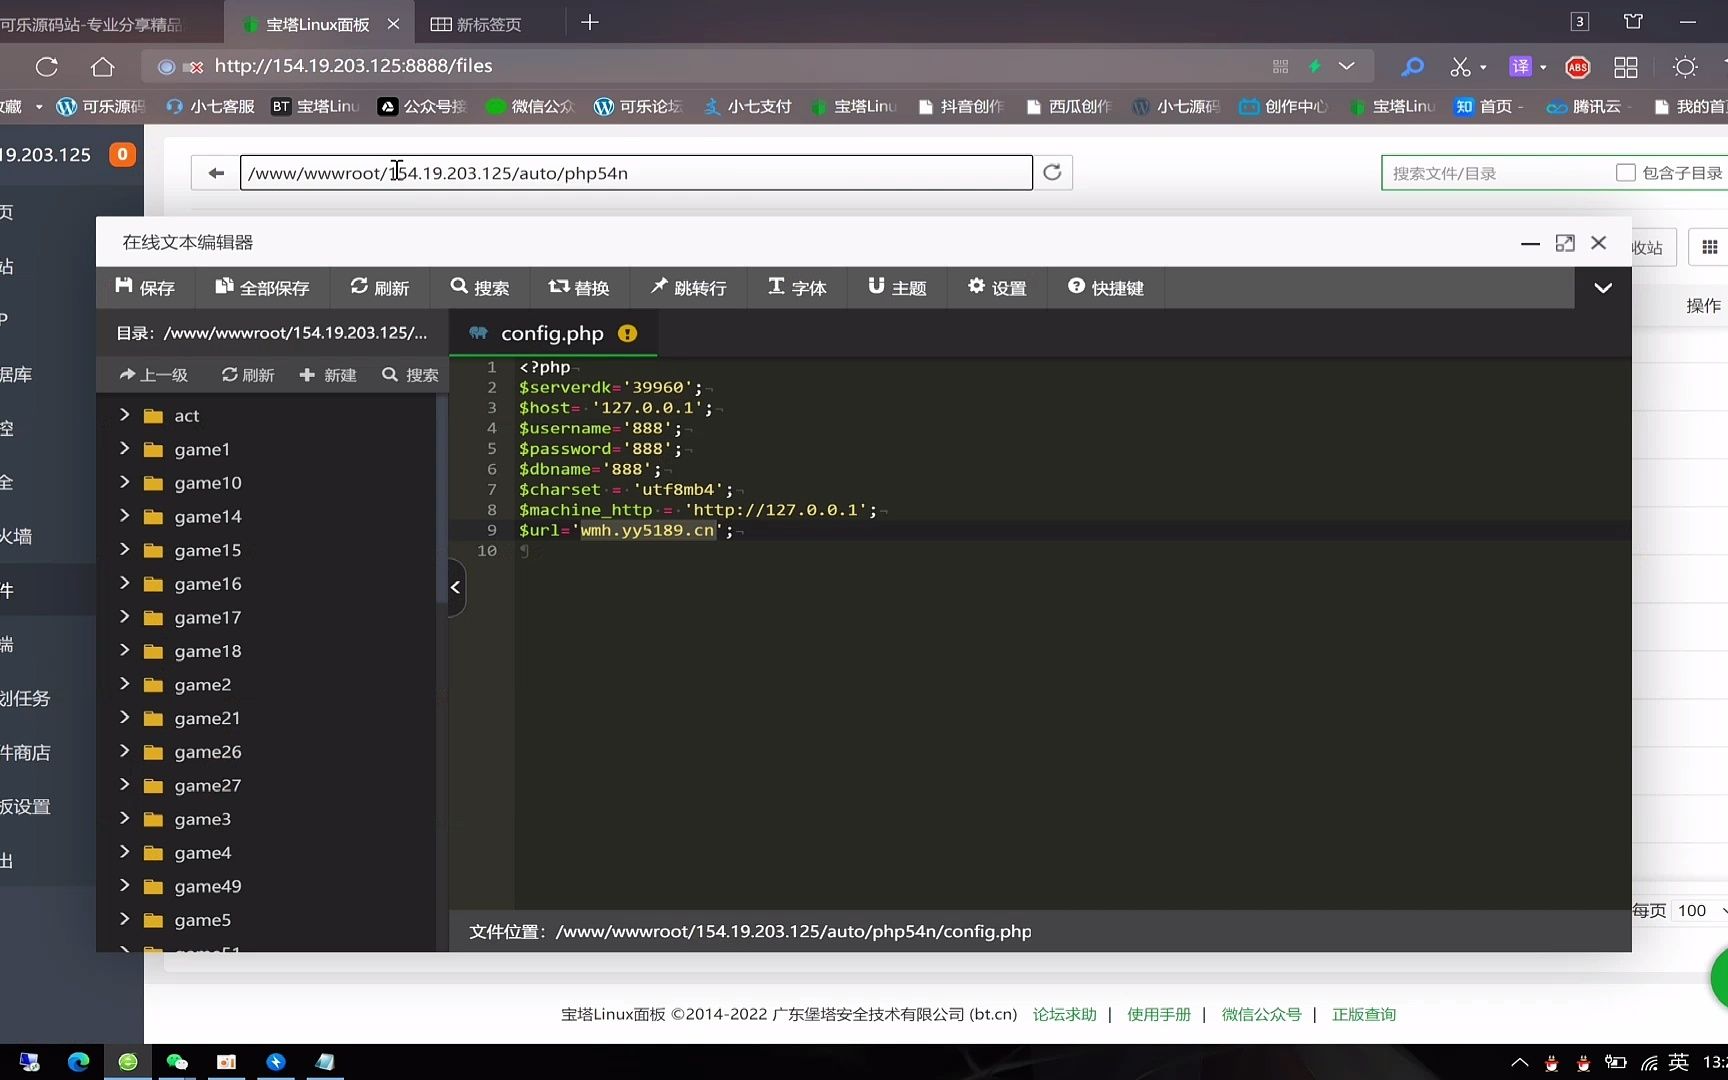
Task: Expand the game16 folder
Action: pyautogui.click(x=124, y=583)
